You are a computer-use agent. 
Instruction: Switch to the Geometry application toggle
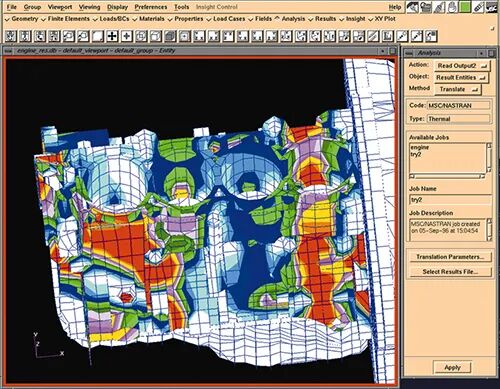click(21, 19)
